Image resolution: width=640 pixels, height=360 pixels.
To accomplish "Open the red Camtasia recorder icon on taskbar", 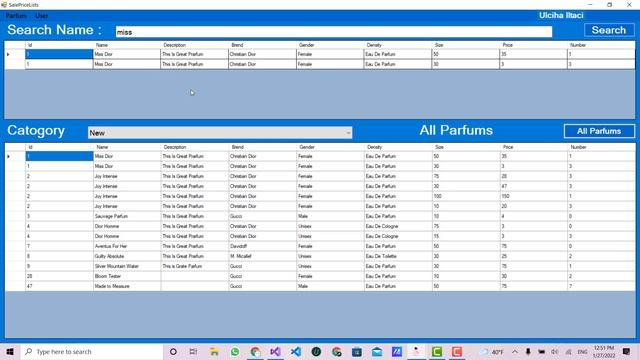I will point(457,351).
